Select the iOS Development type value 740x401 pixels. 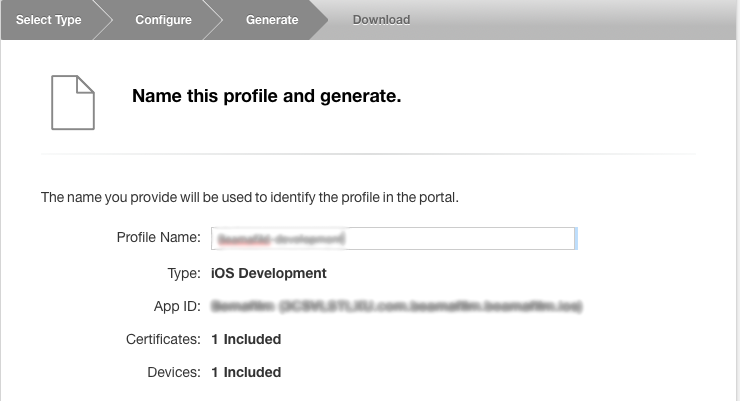click(268, 272)
